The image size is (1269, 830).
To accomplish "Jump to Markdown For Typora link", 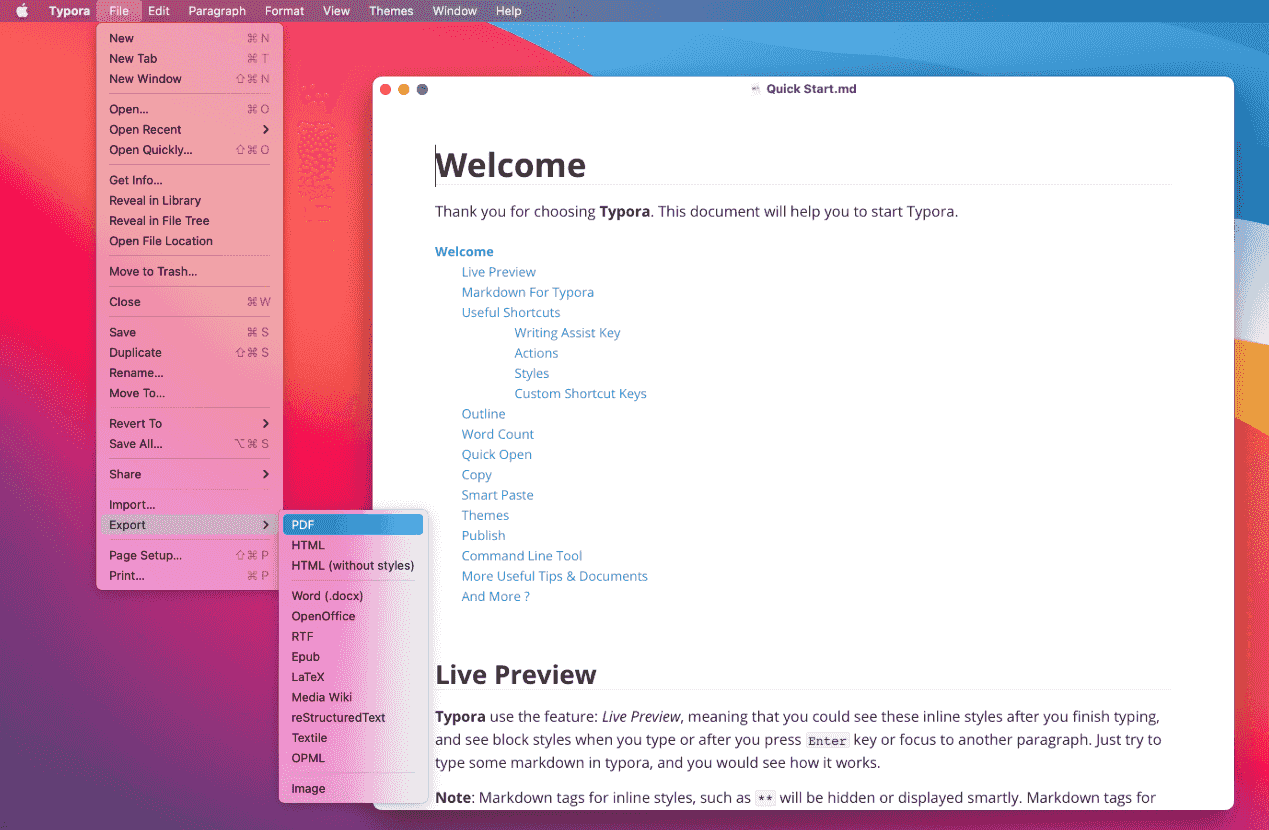I will pos(527,293).
